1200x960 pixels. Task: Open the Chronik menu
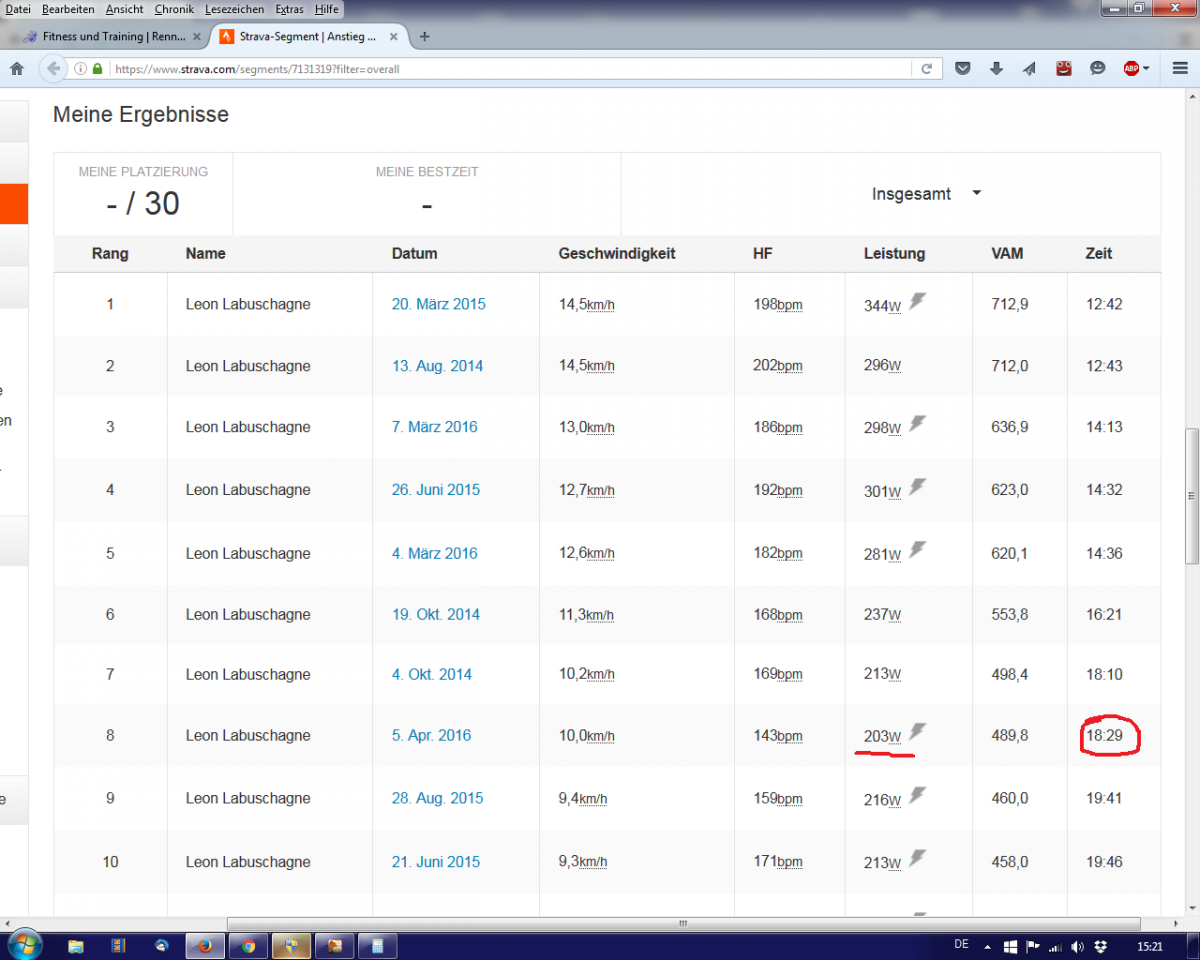[x=175, y=9]
